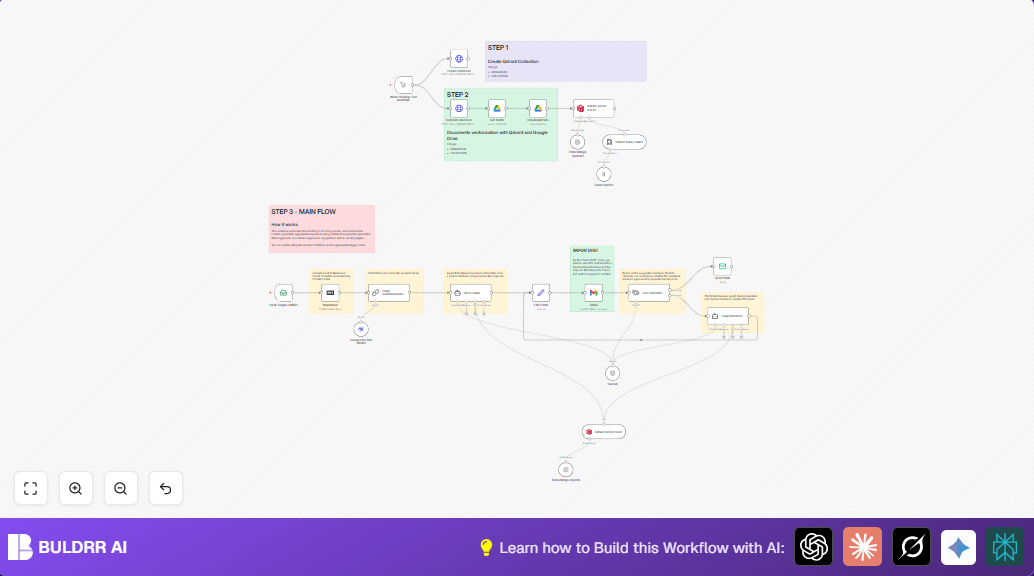
Task: Select the top Qdrant Vector Store node
Action: [x=593, y=108]
